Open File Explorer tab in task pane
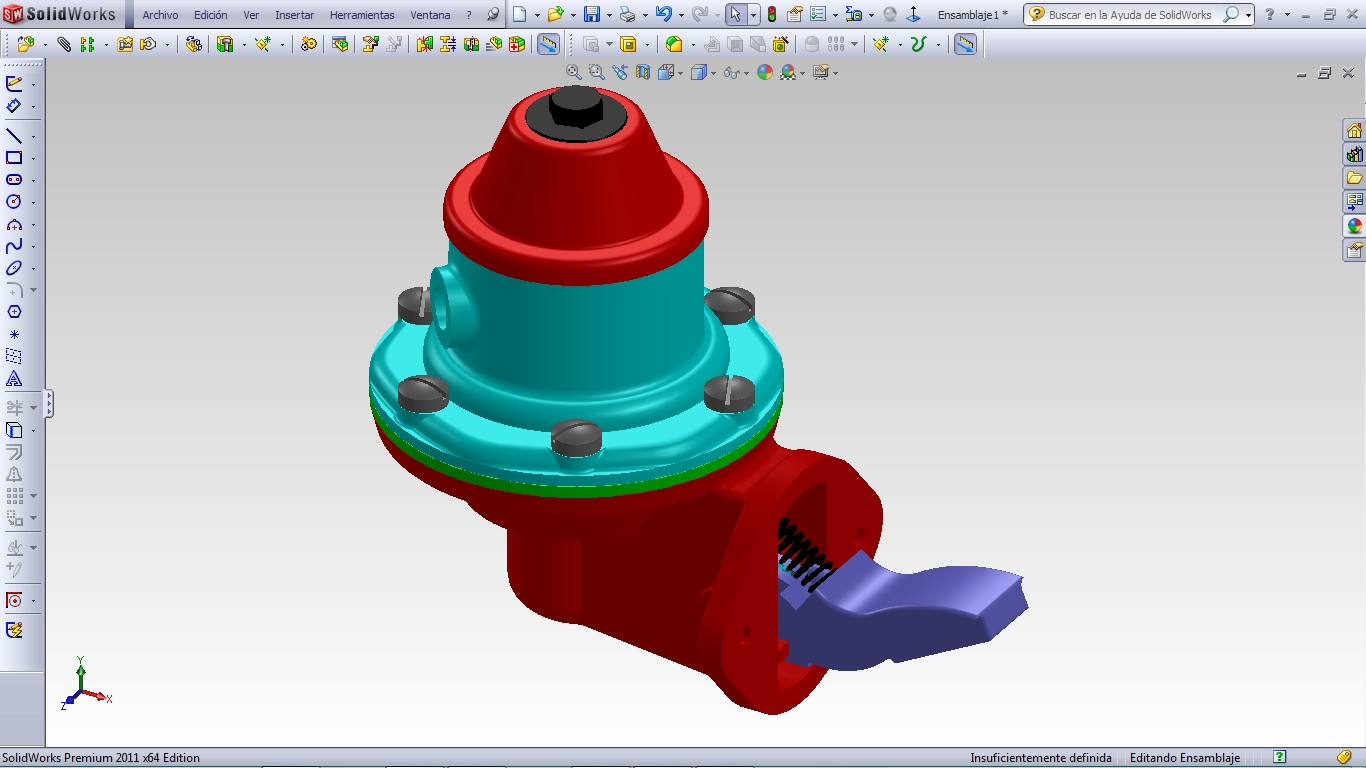 click(1354, 178)
